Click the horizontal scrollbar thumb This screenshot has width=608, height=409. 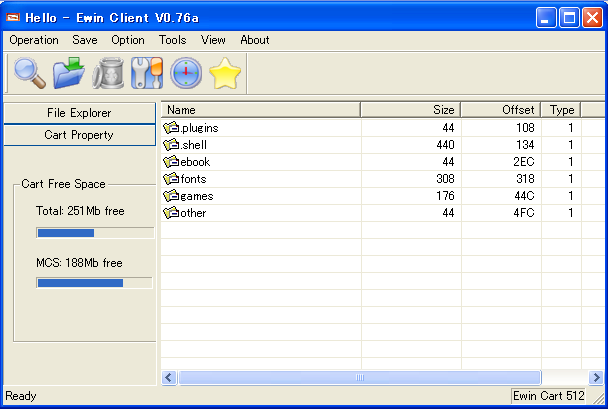coord(359,377)
